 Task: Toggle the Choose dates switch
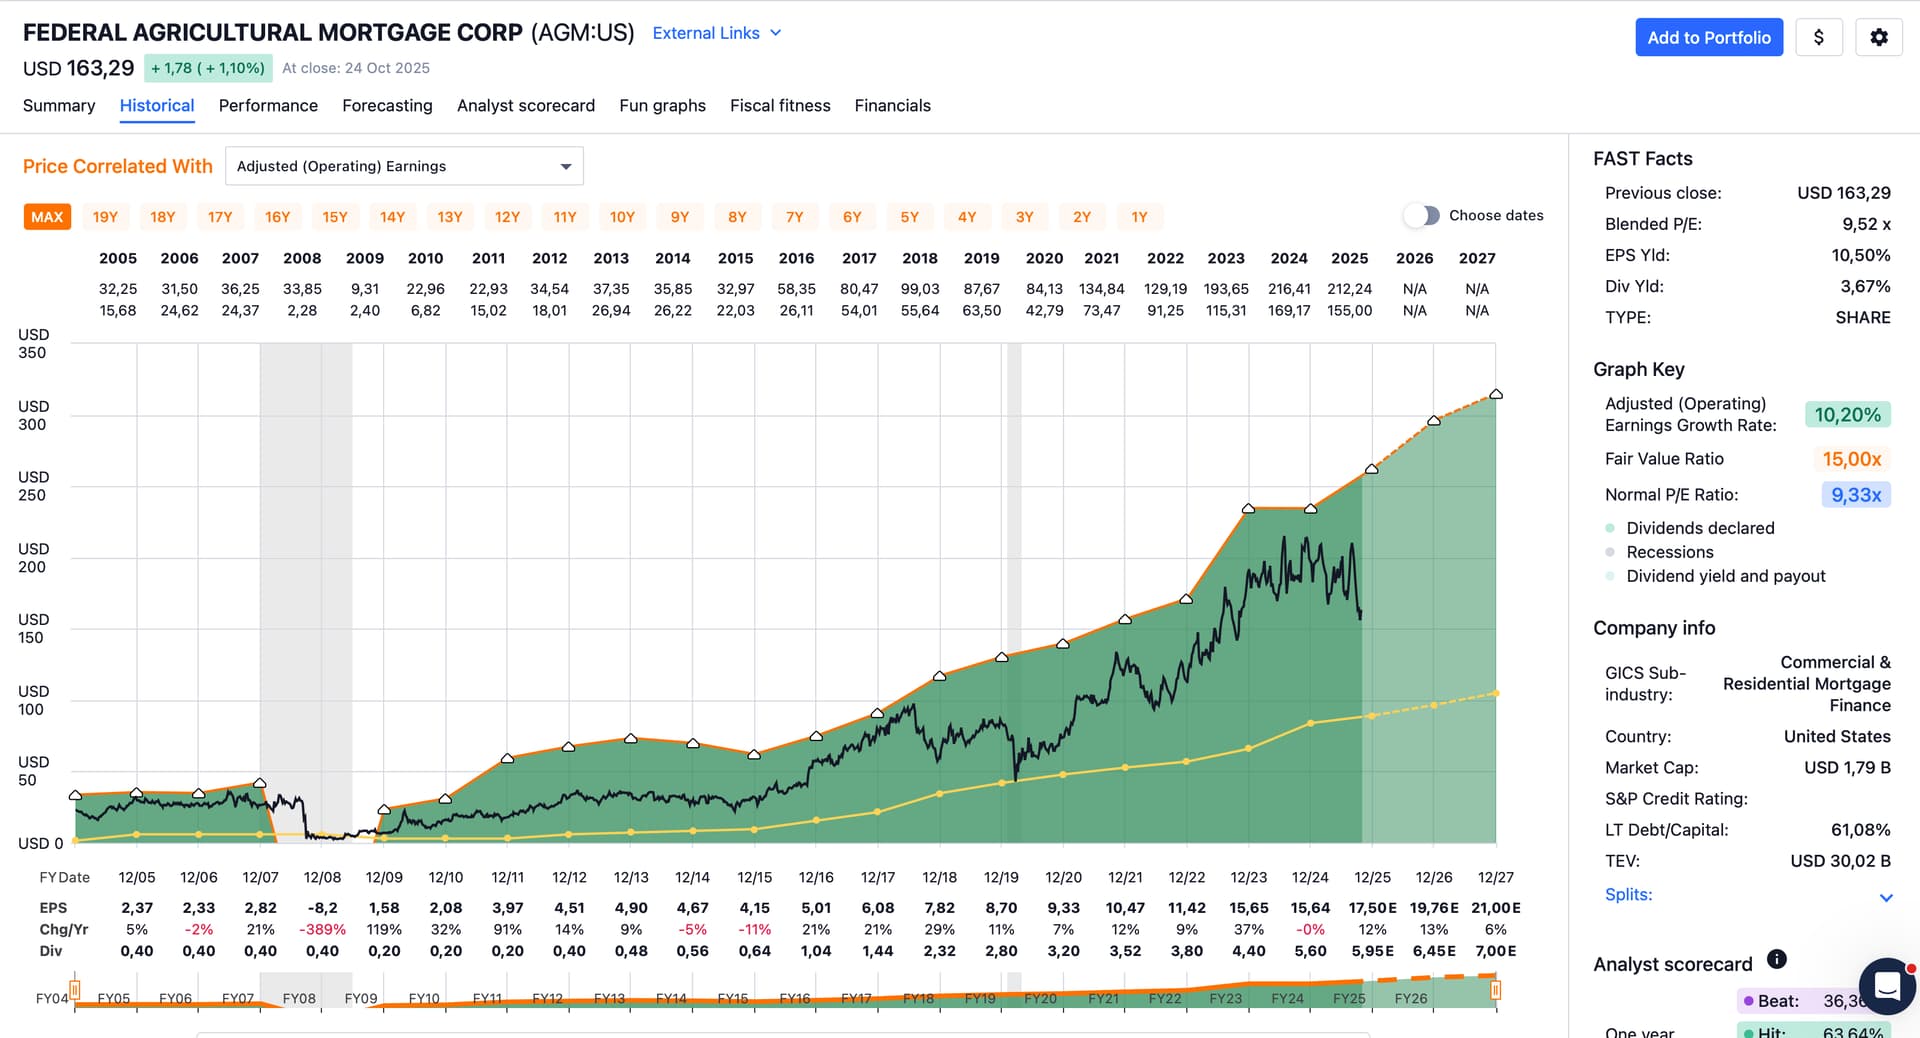click(x=1421, y=215)
